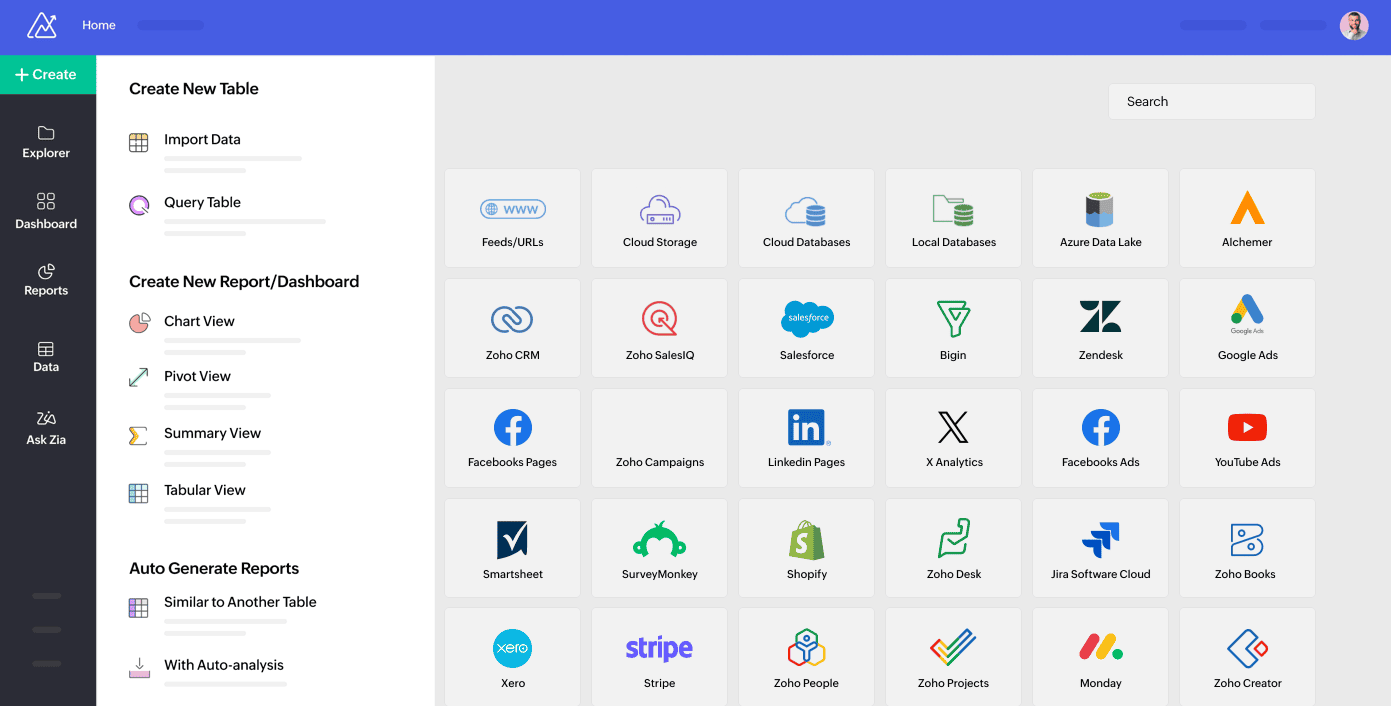The height and width of the screenshot is (706, 1391).
Task: Select the Zoho SalesIQ connector
Action: (x=660, y=328)
